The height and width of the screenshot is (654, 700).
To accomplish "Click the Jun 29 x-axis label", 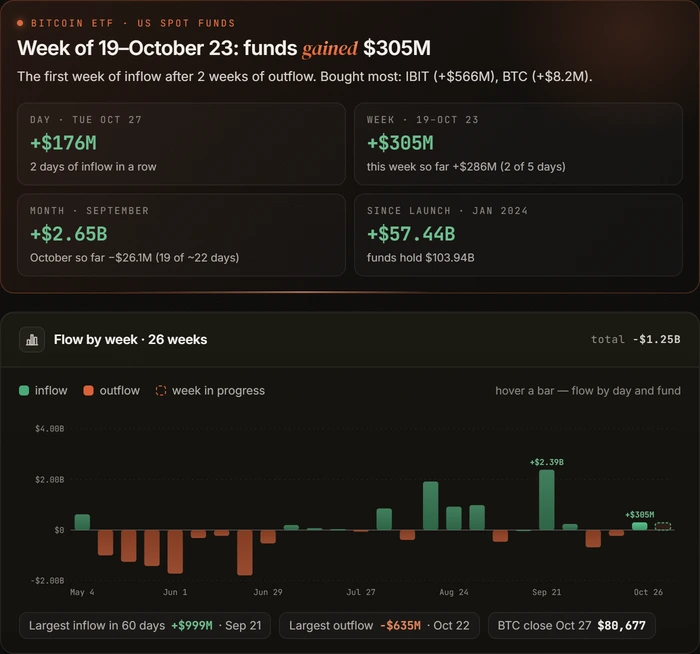I will click(268, 592).
